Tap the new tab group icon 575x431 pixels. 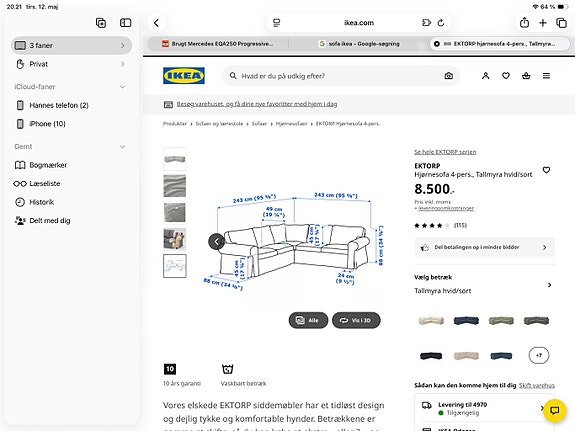click(101, 23)
